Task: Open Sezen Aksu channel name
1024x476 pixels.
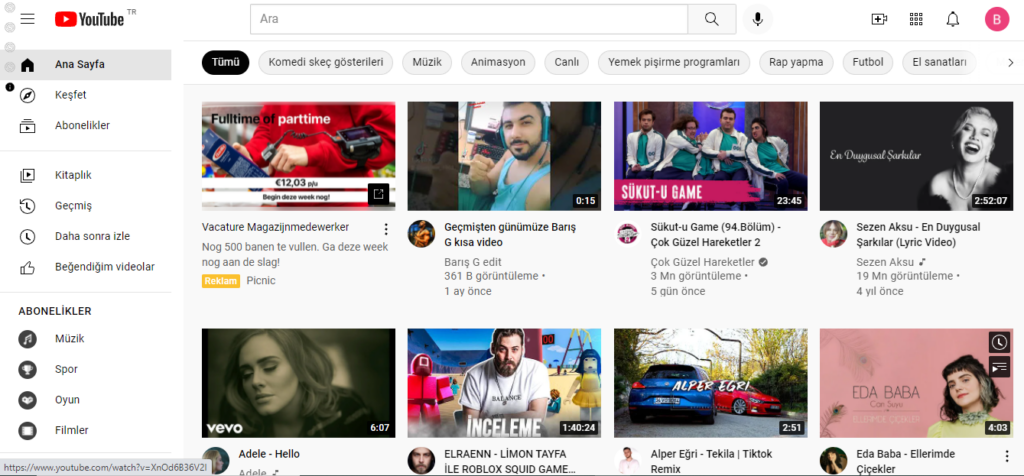Action: [x=886, y=262]
